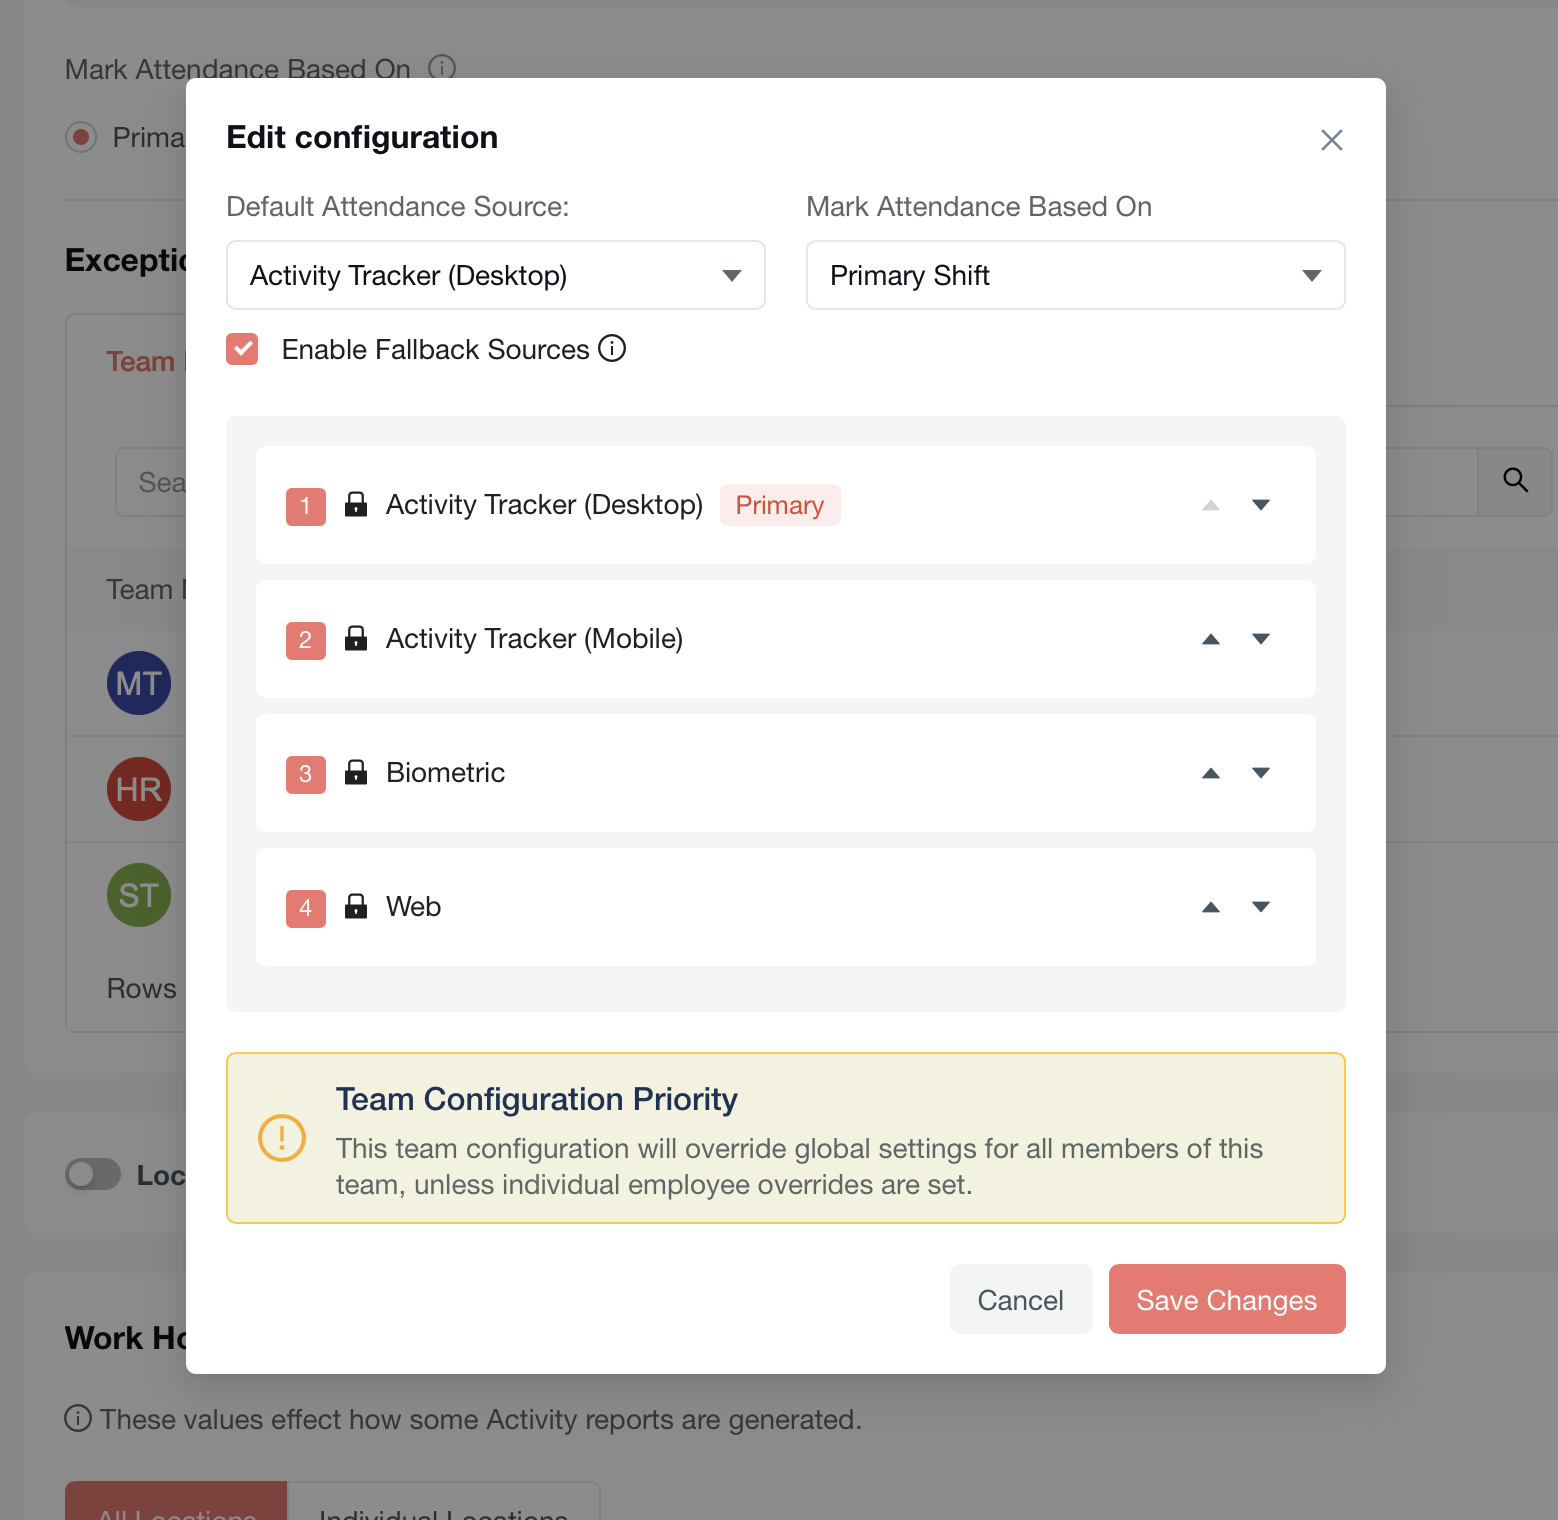The height and width of the screenshot is (1520, 1558).
Task: Click the lock icon next to Biometric
Action: pyautogui.click(x=356, y=773)
